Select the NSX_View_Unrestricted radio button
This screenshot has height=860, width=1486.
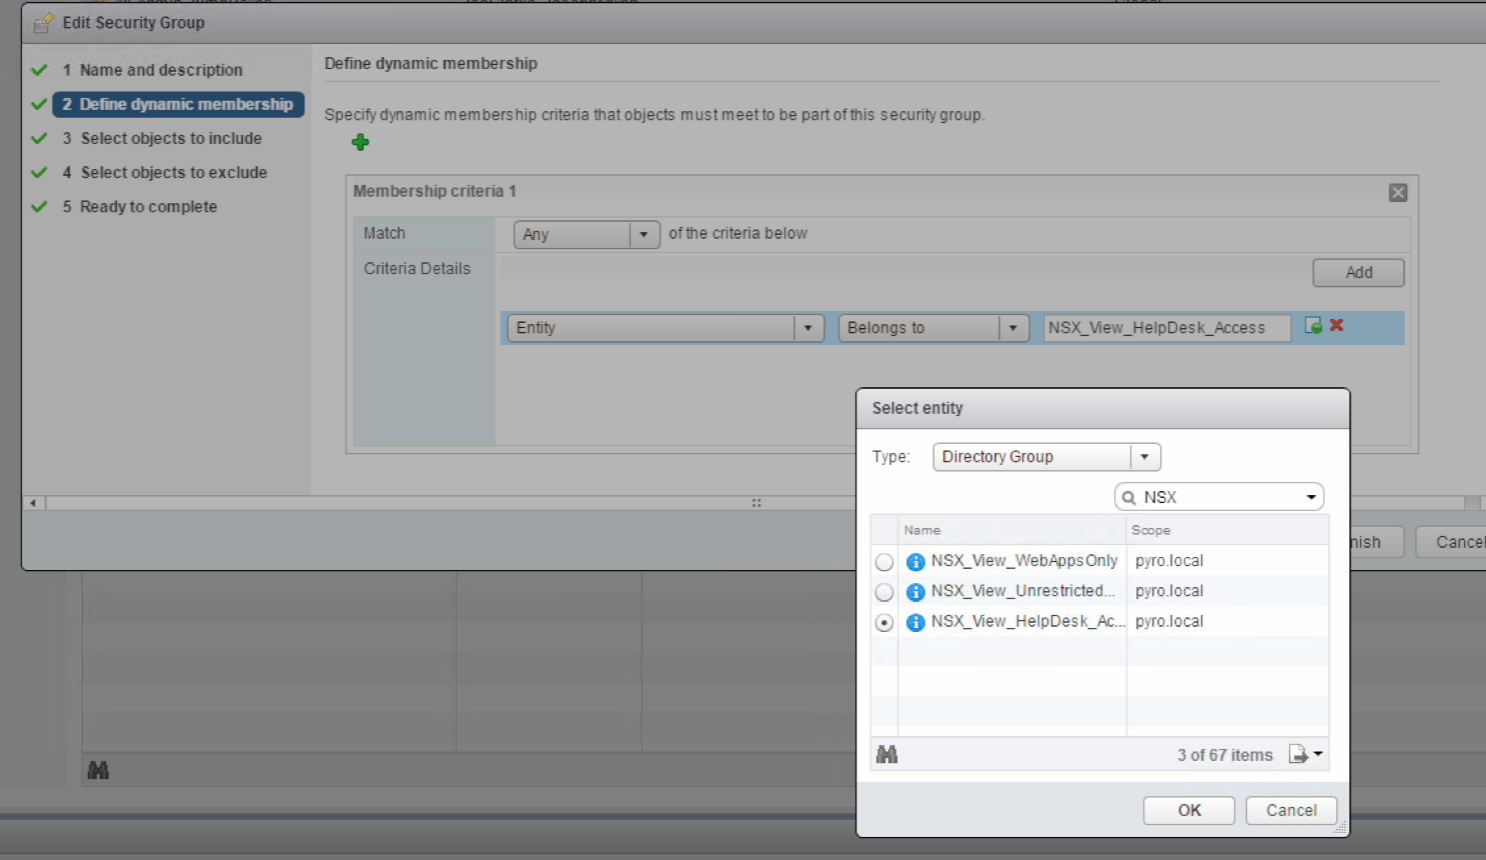(884, 592)
